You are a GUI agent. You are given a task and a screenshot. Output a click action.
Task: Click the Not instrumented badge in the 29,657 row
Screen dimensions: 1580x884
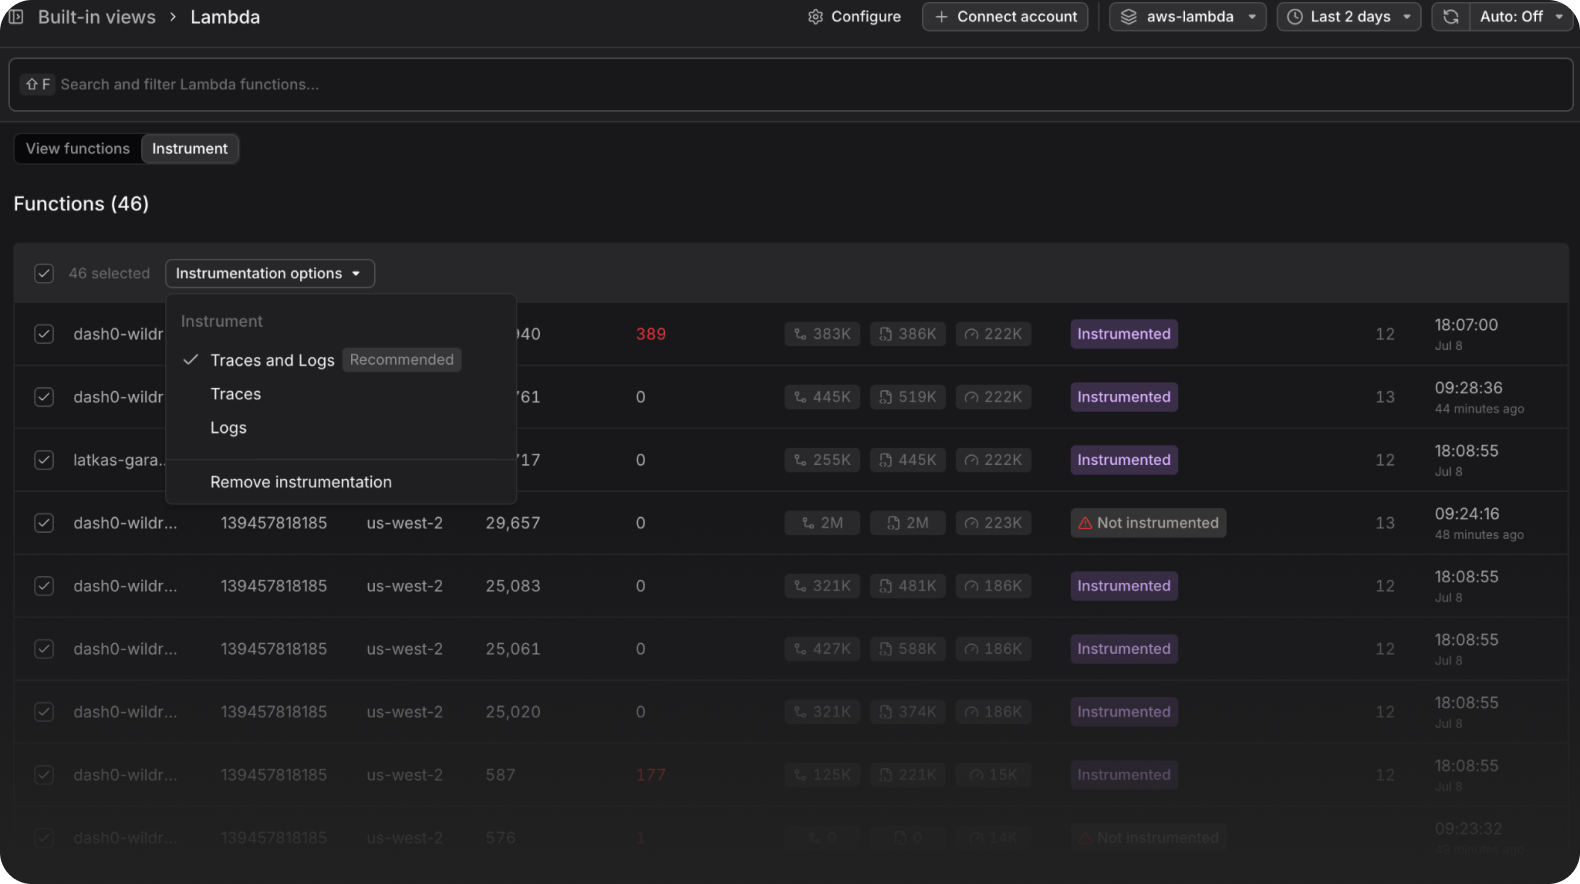pyautogui.click(x=1148, y=523)
